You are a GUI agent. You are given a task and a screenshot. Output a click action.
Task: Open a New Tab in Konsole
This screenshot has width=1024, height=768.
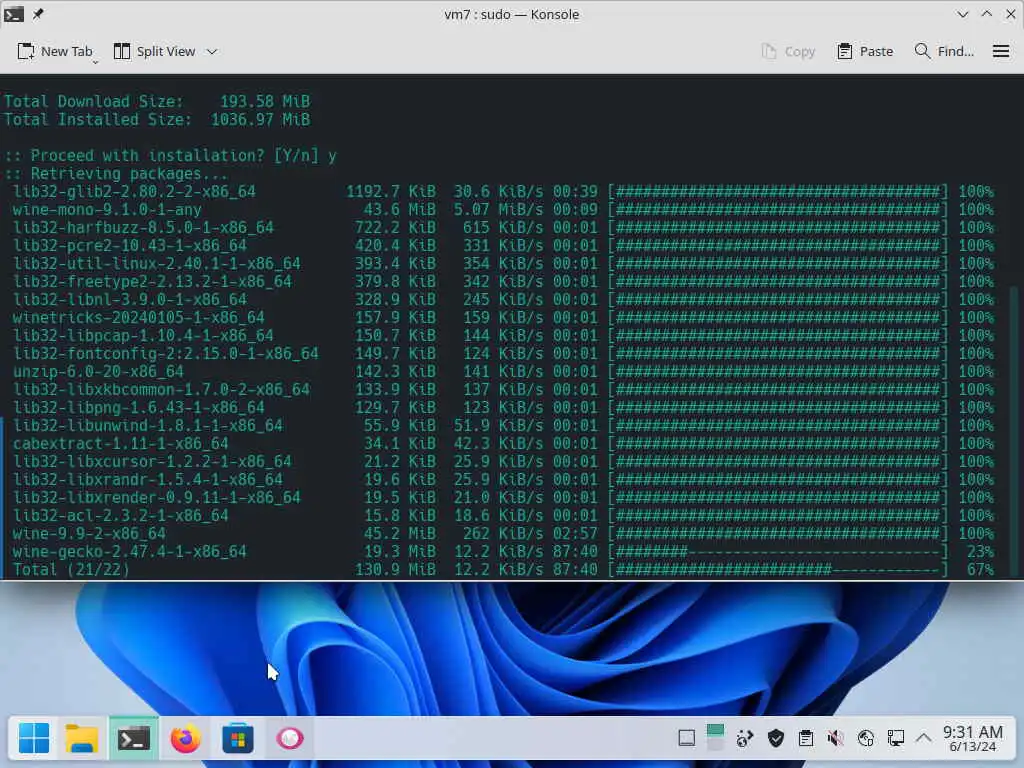click(x=55, y=52)
